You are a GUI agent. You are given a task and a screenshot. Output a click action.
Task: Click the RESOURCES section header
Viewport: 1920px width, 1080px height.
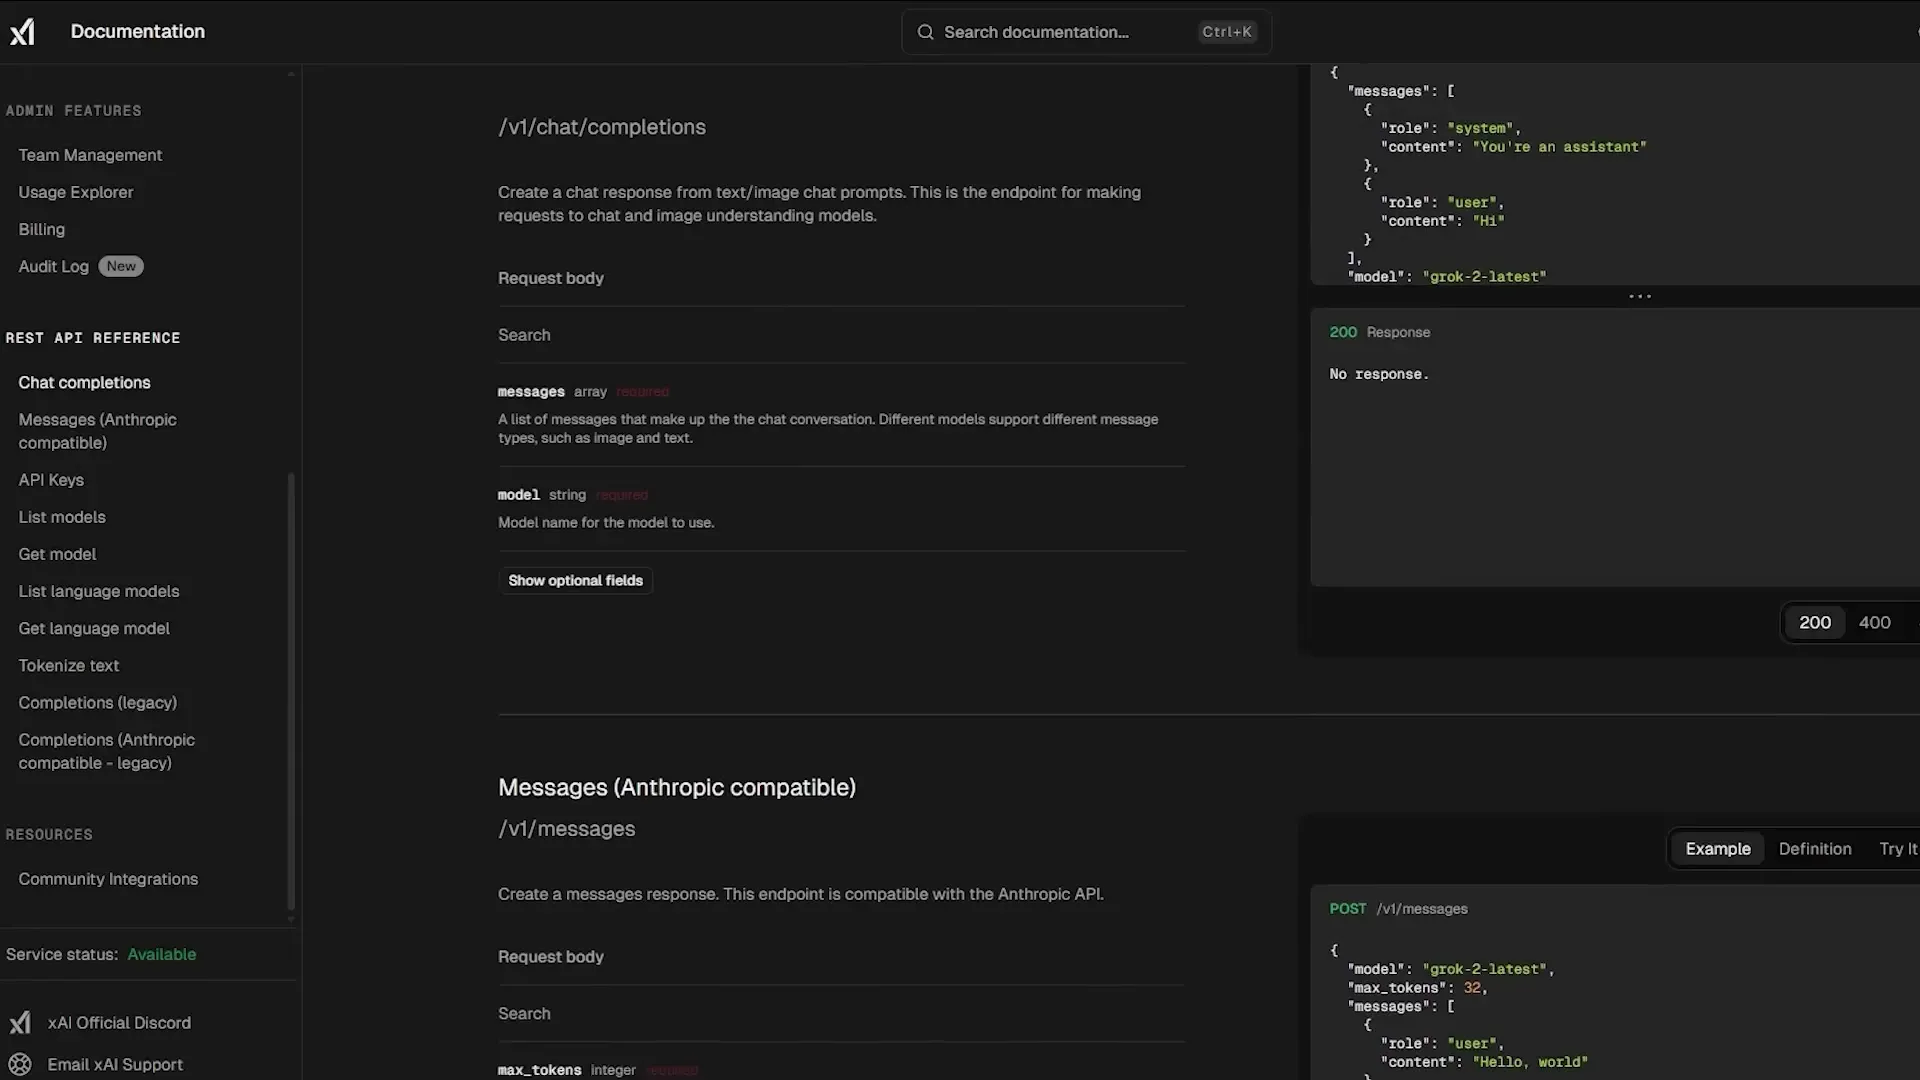pyautogui.click(x=49, y=835)
